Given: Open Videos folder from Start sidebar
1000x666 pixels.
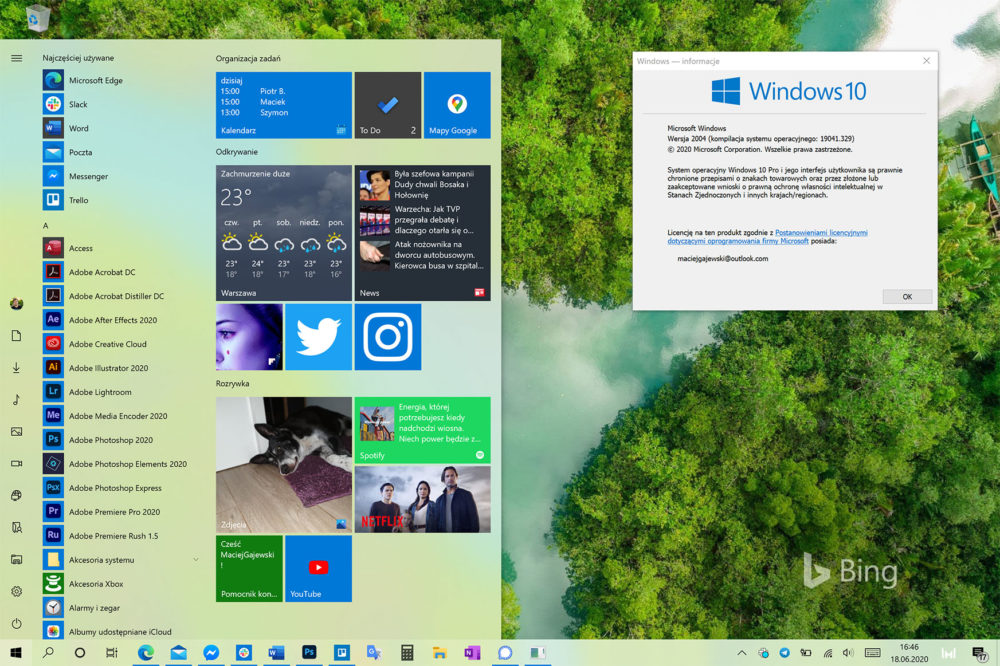Looking at the screenshot, I should pos(17,463).
